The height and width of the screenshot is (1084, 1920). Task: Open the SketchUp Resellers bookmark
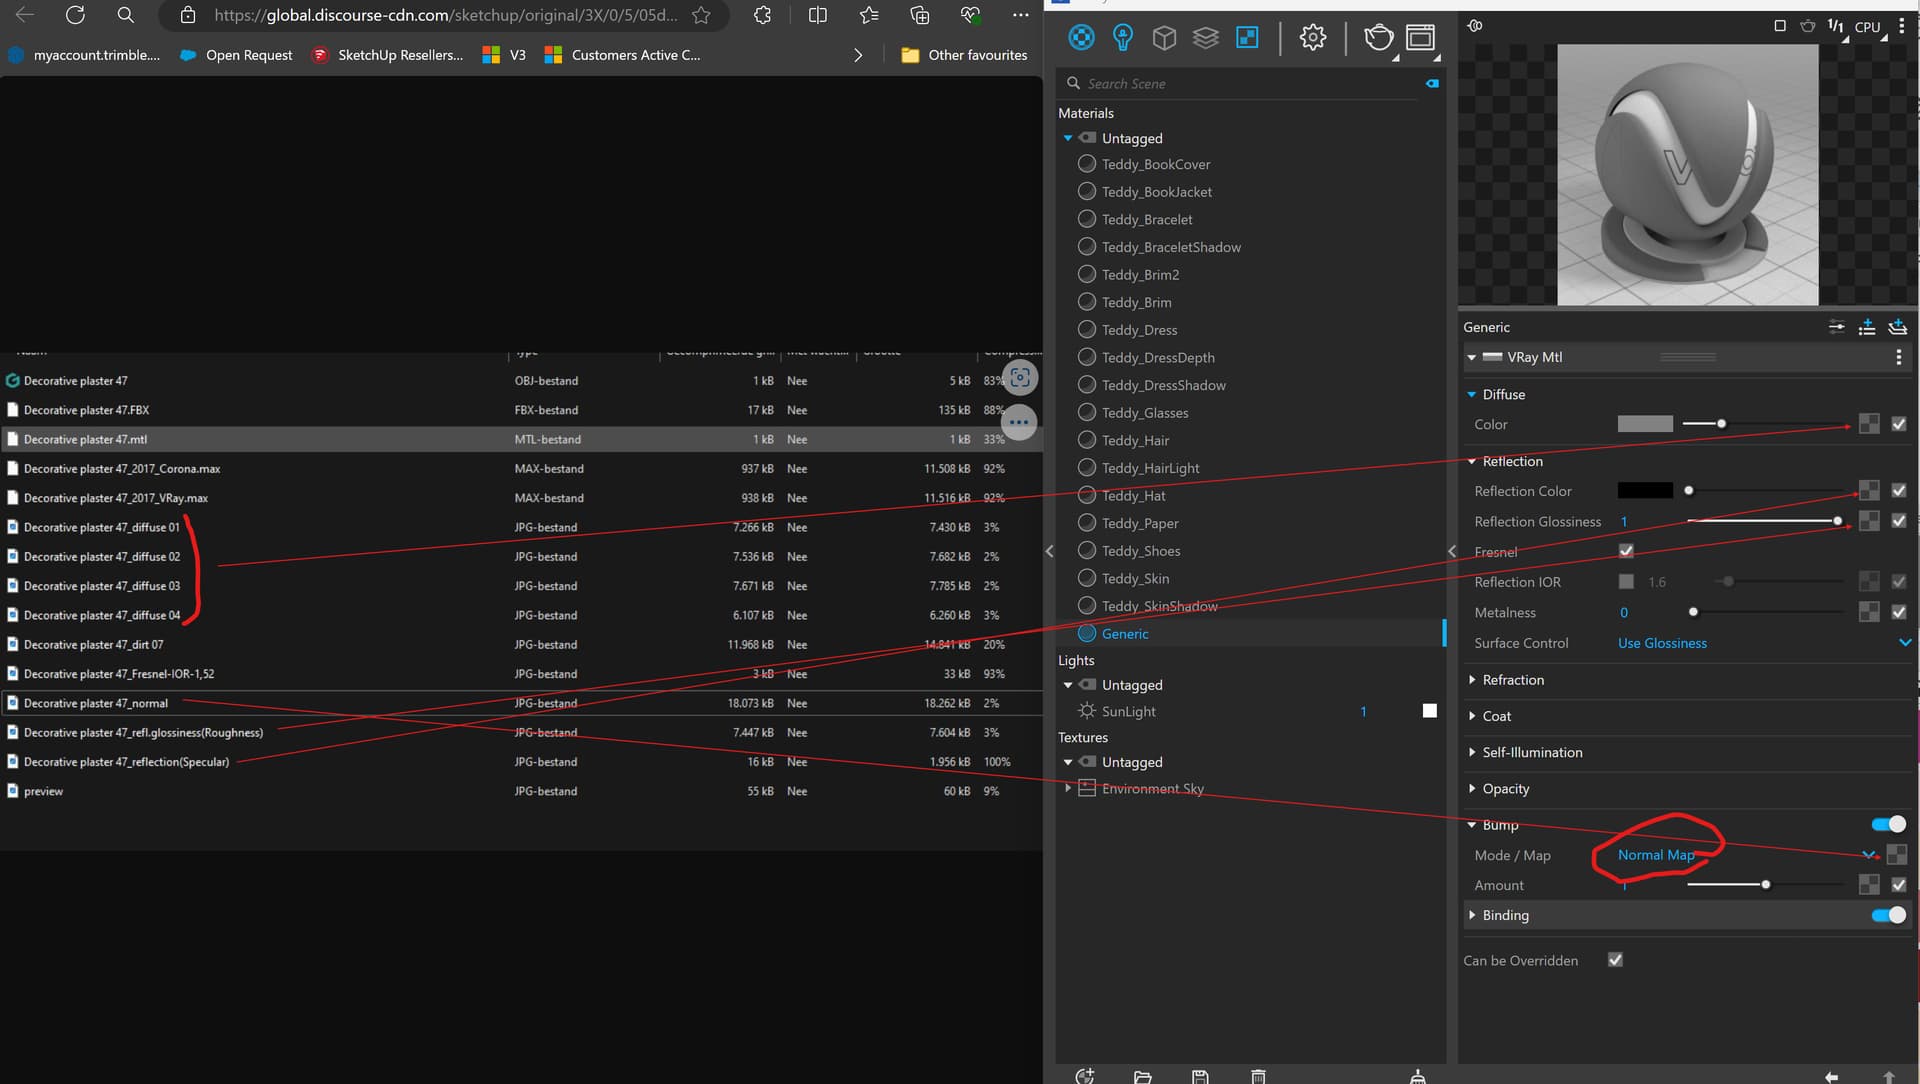click(x=388, y=55)
